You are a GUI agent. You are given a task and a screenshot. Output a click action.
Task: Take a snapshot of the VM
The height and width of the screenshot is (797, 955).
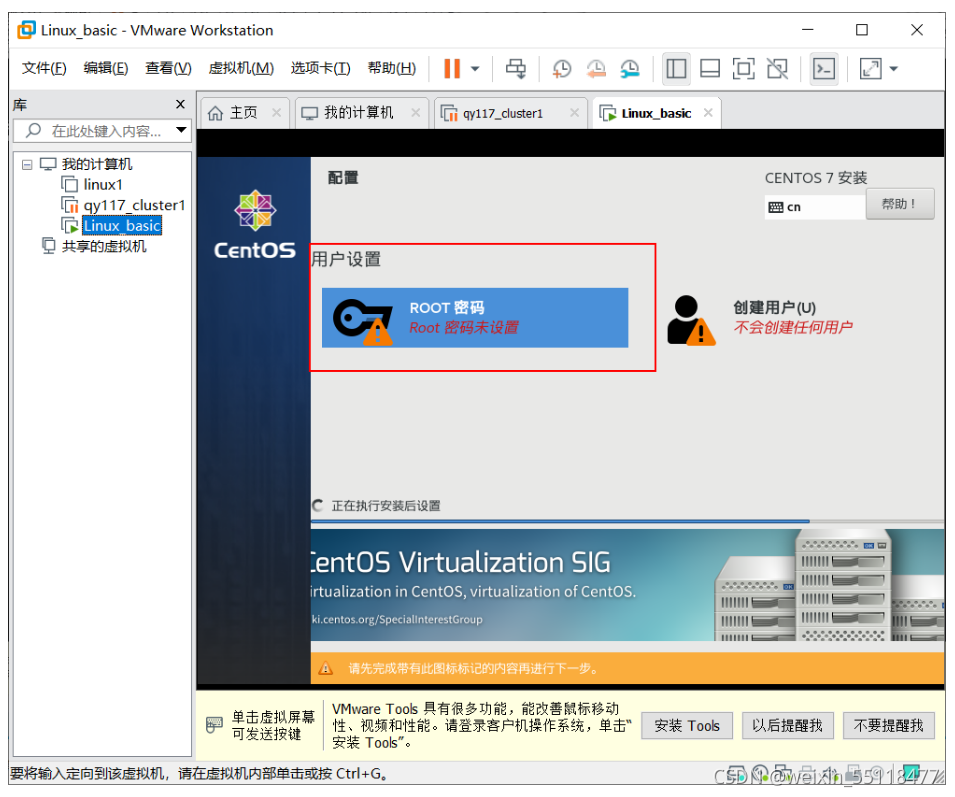click(562, 68)
